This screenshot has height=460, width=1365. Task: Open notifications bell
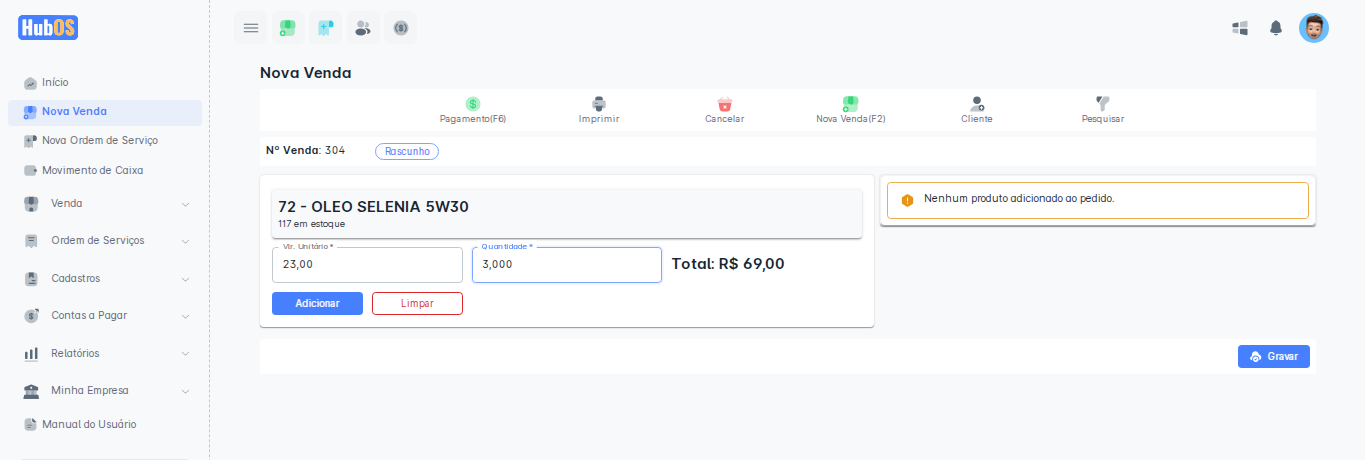coord(1276,28)
